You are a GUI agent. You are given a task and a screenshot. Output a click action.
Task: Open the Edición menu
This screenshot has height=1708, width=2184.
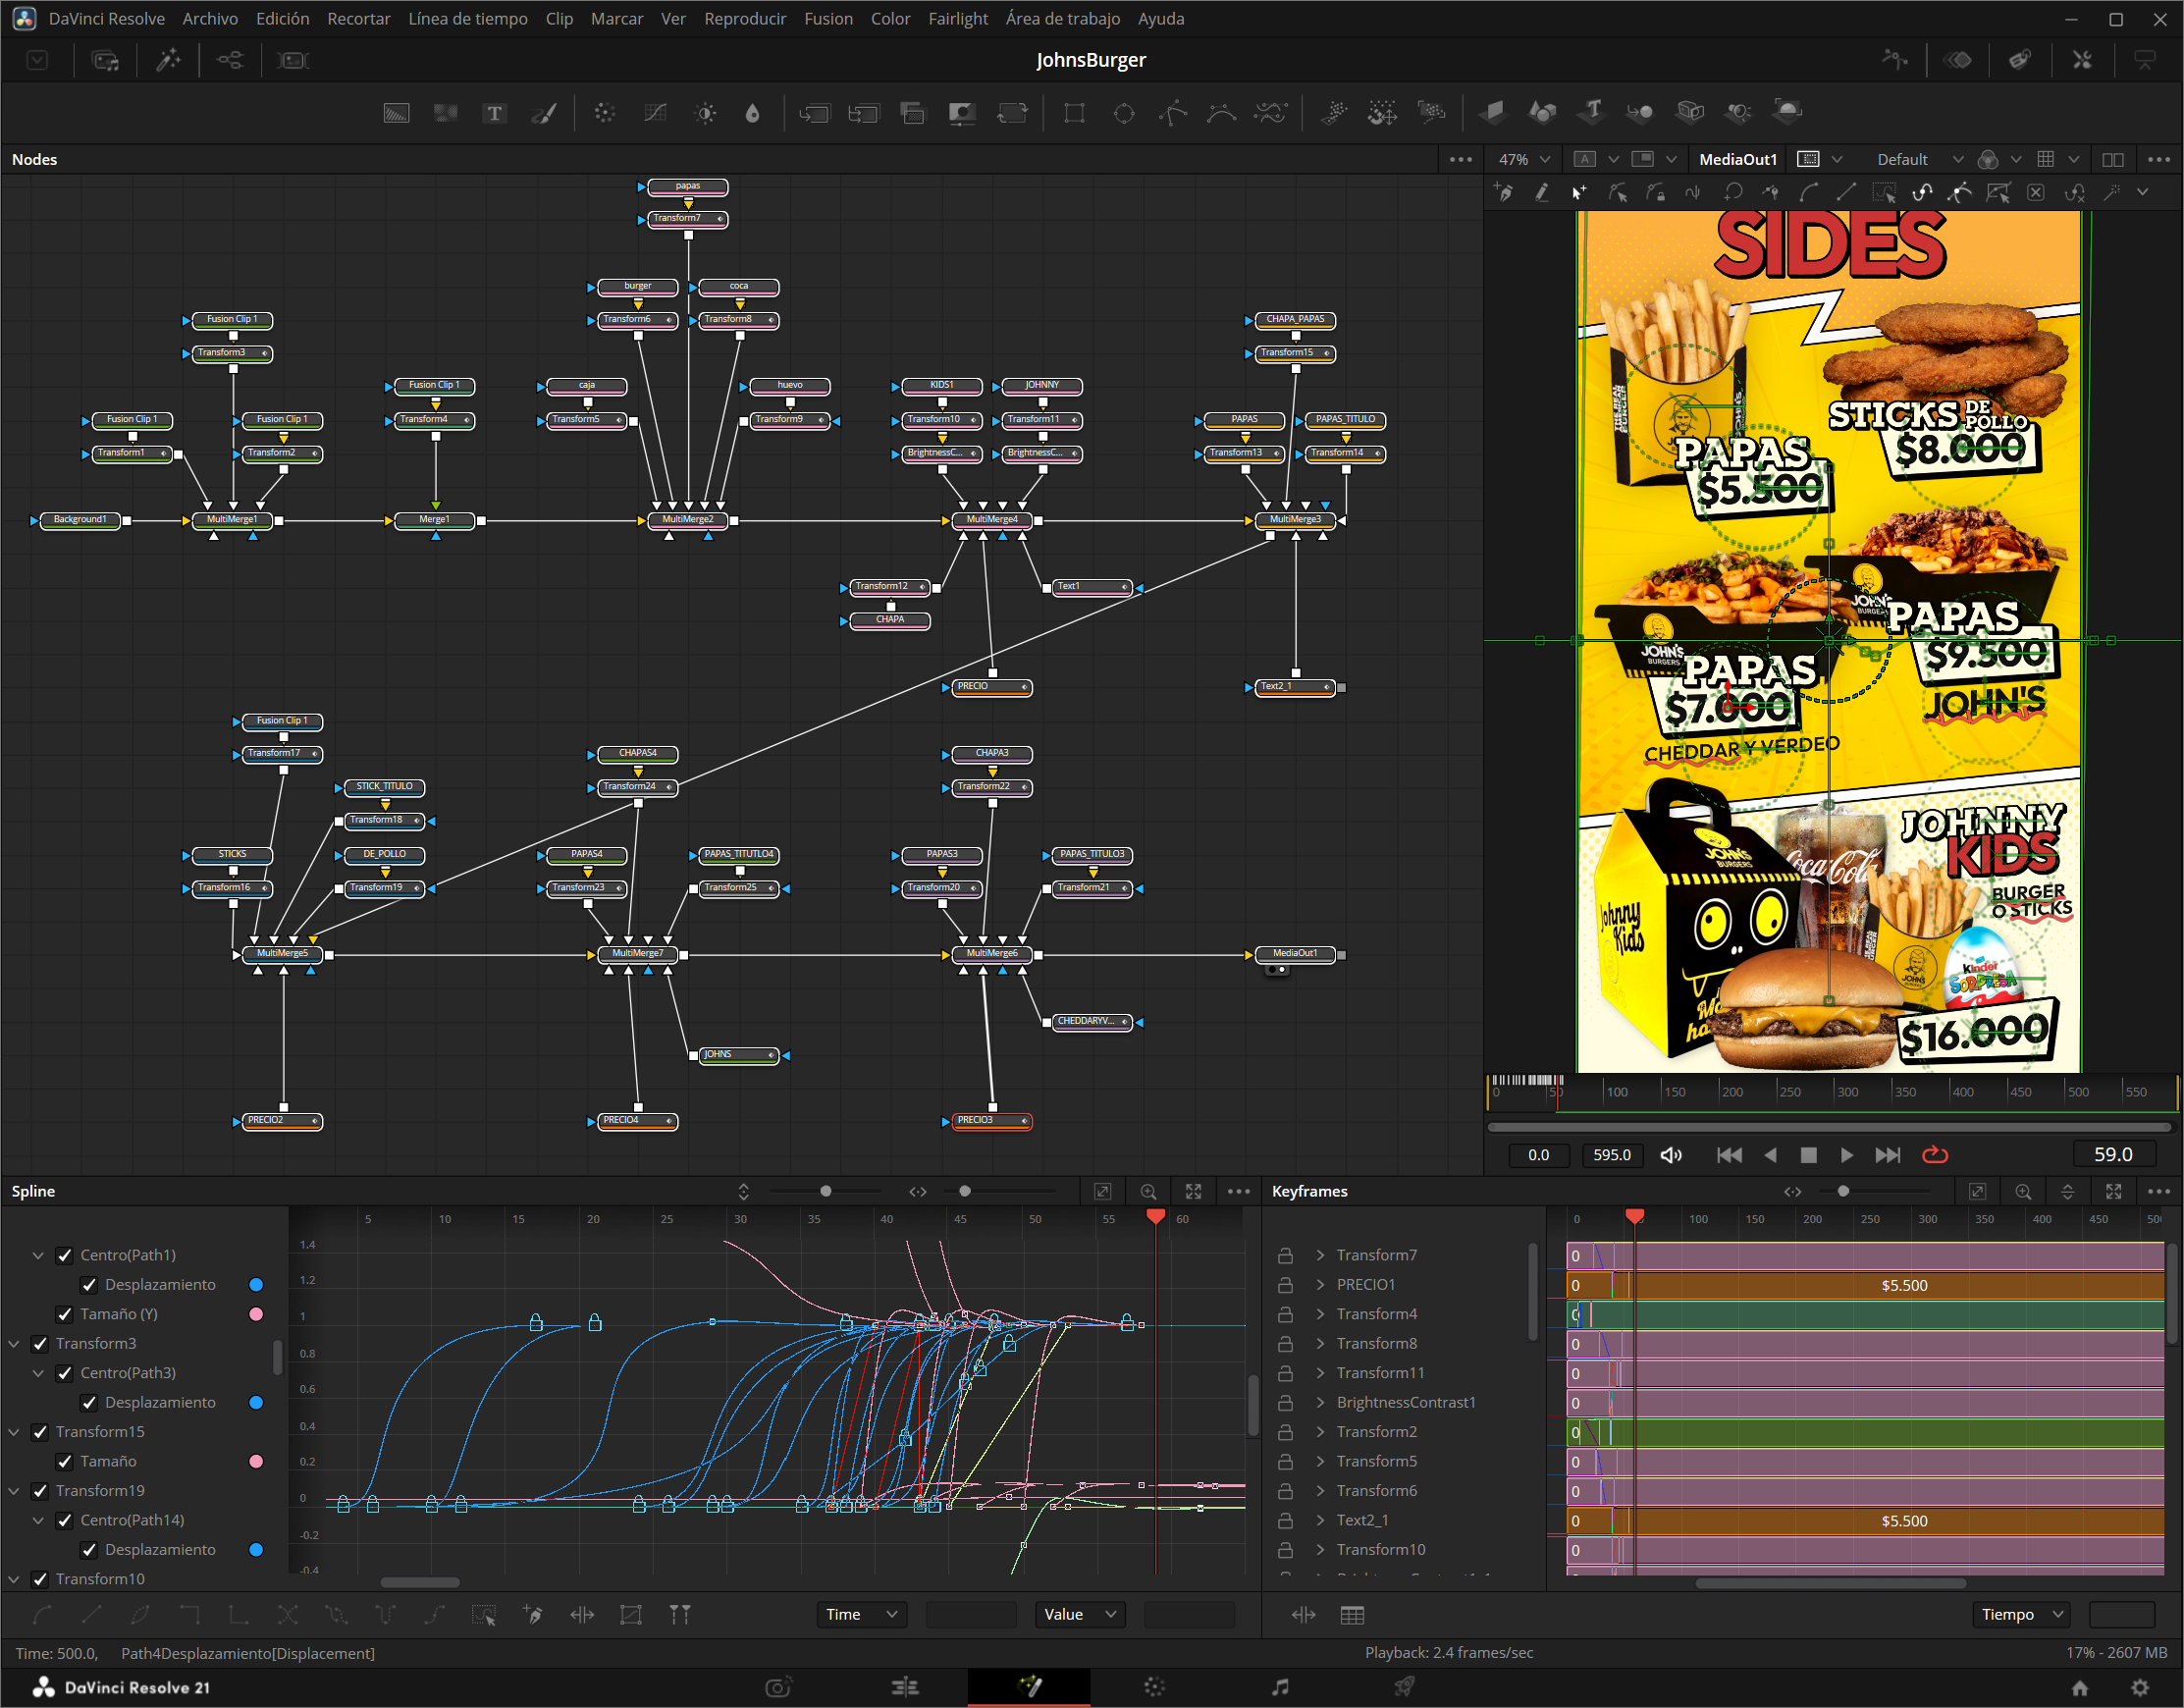click(283, 18)
